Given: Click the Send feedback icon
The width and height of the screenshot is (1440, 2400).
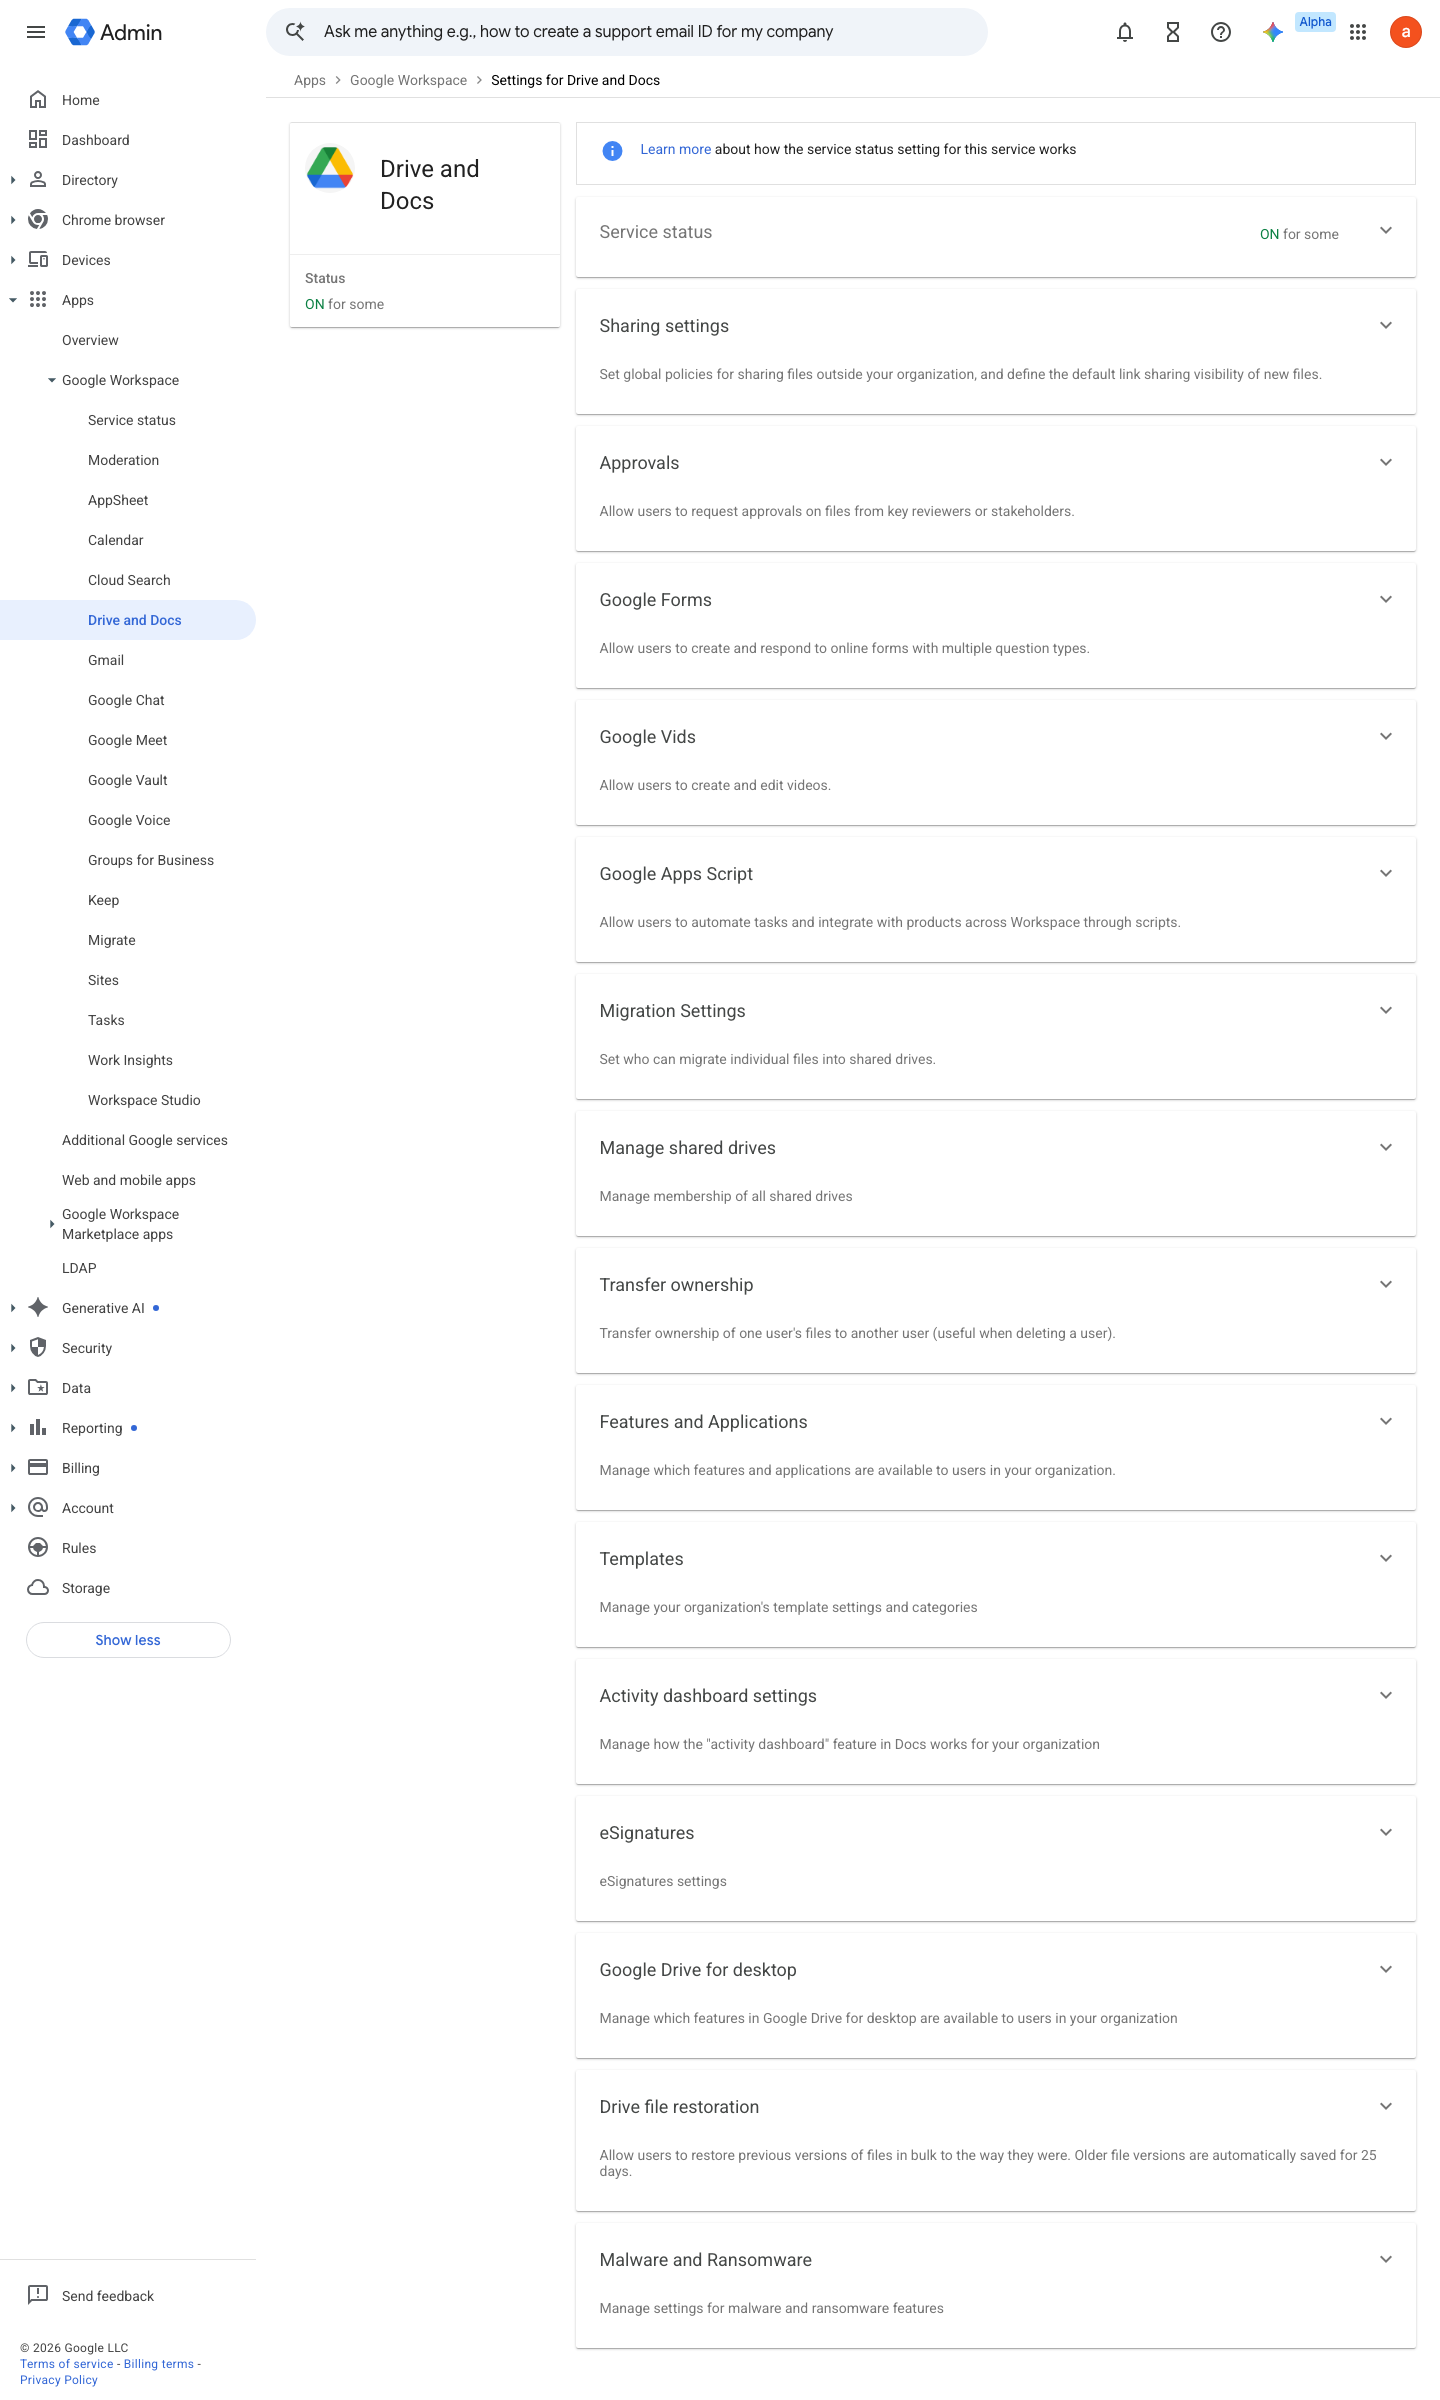Looking at the screenshot, I should pyautogui.click(x=38, y=2295).
